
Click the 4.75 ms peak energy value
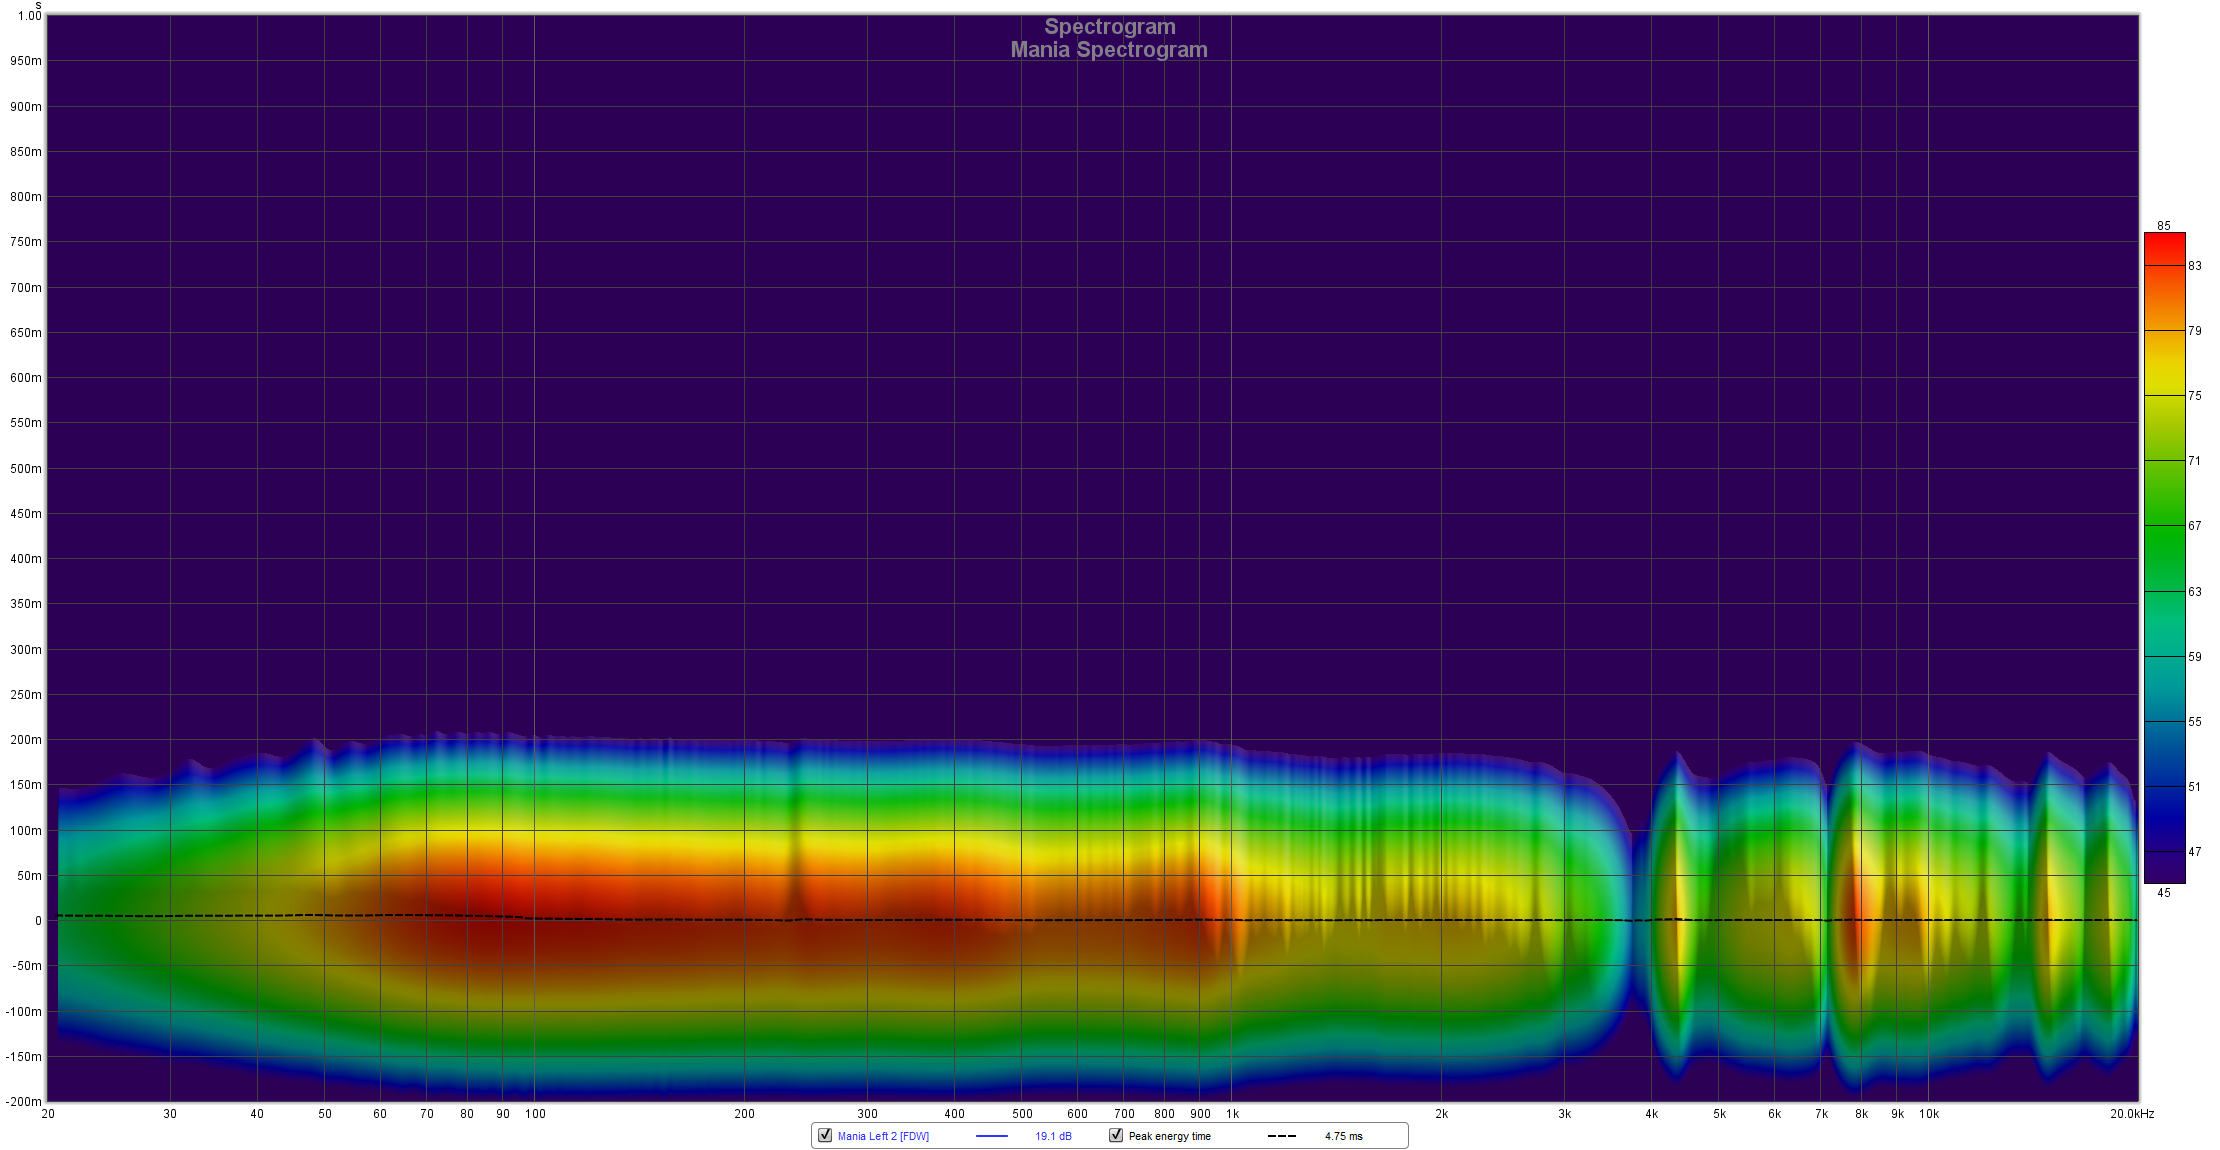click(1343, 1136)
